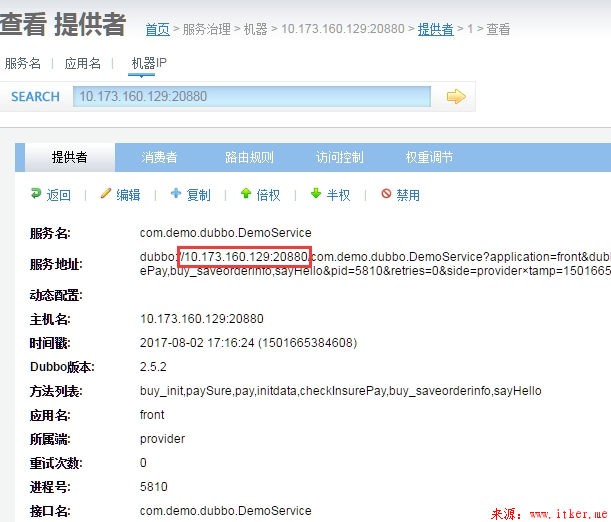Switch to the 提供者 tab
Screen dimensions: 611x522
(x=70, y=157)
